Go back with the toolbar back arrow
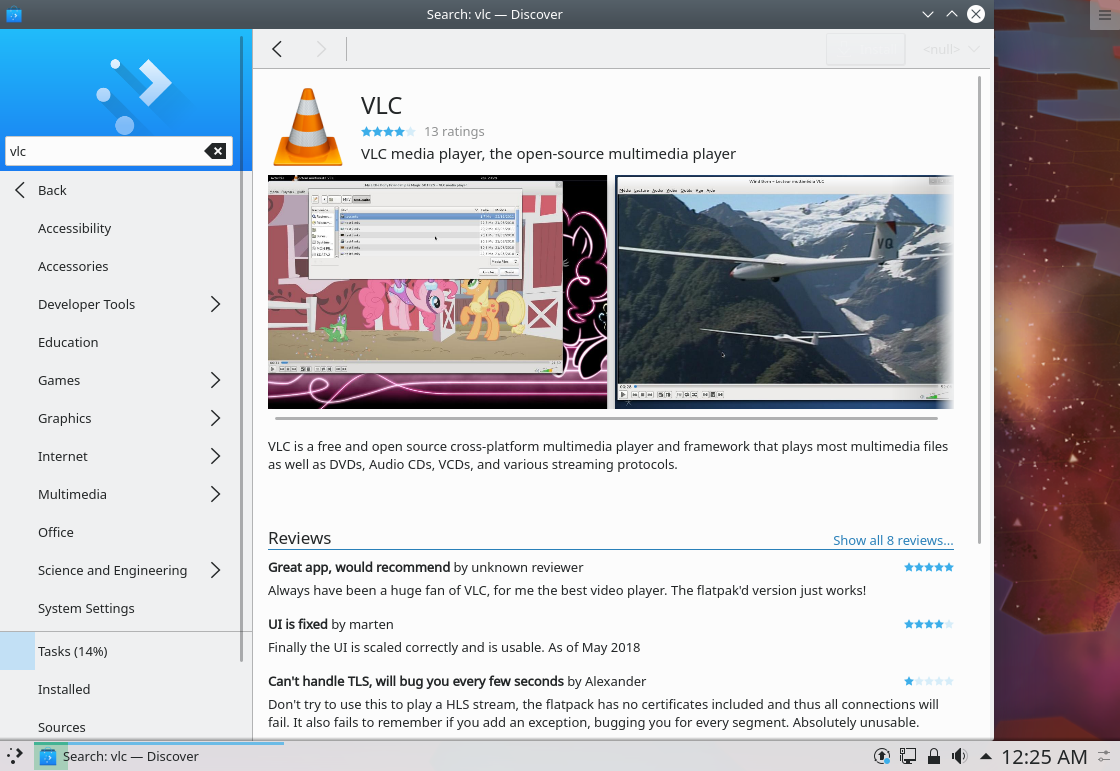 pos(277,49)
